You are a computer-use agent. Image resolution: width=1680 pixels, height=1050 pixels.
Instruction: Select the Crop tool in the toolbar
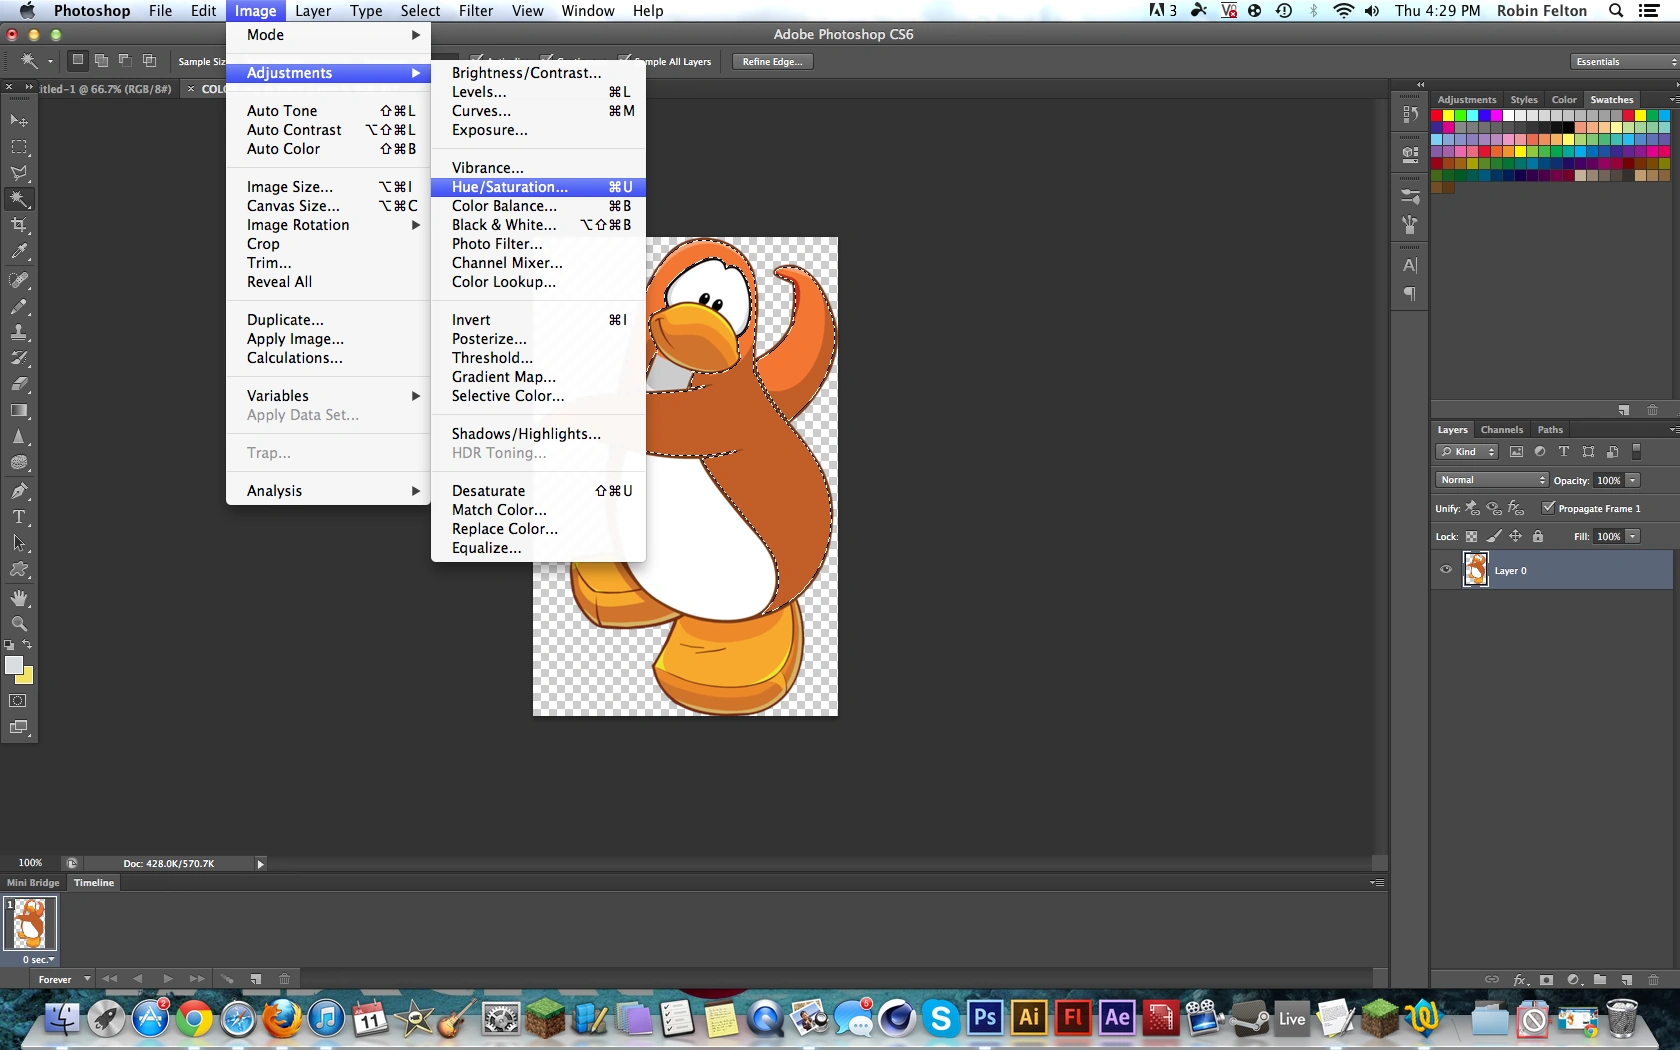pyautogui.click(x=19, y=226)
